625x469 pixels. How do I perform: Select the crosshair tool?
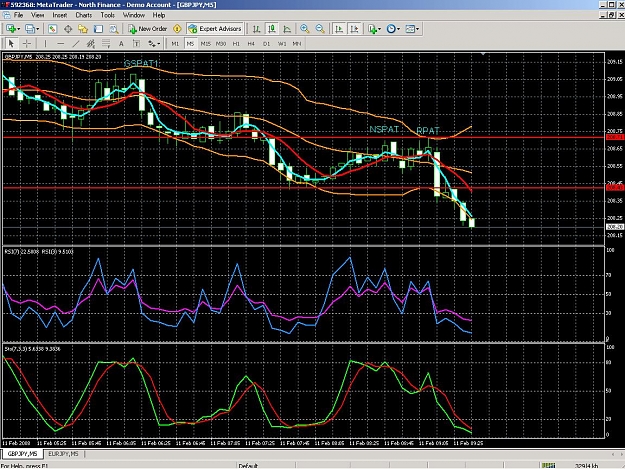[27, 43]
